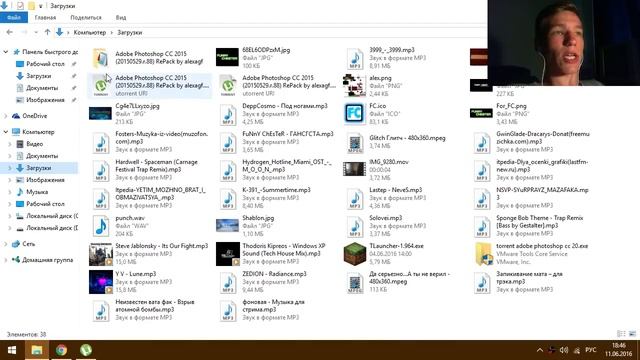This screenshot has height=360, width=640.
Task: Select Документы under quick access
Action: (42, 88)
